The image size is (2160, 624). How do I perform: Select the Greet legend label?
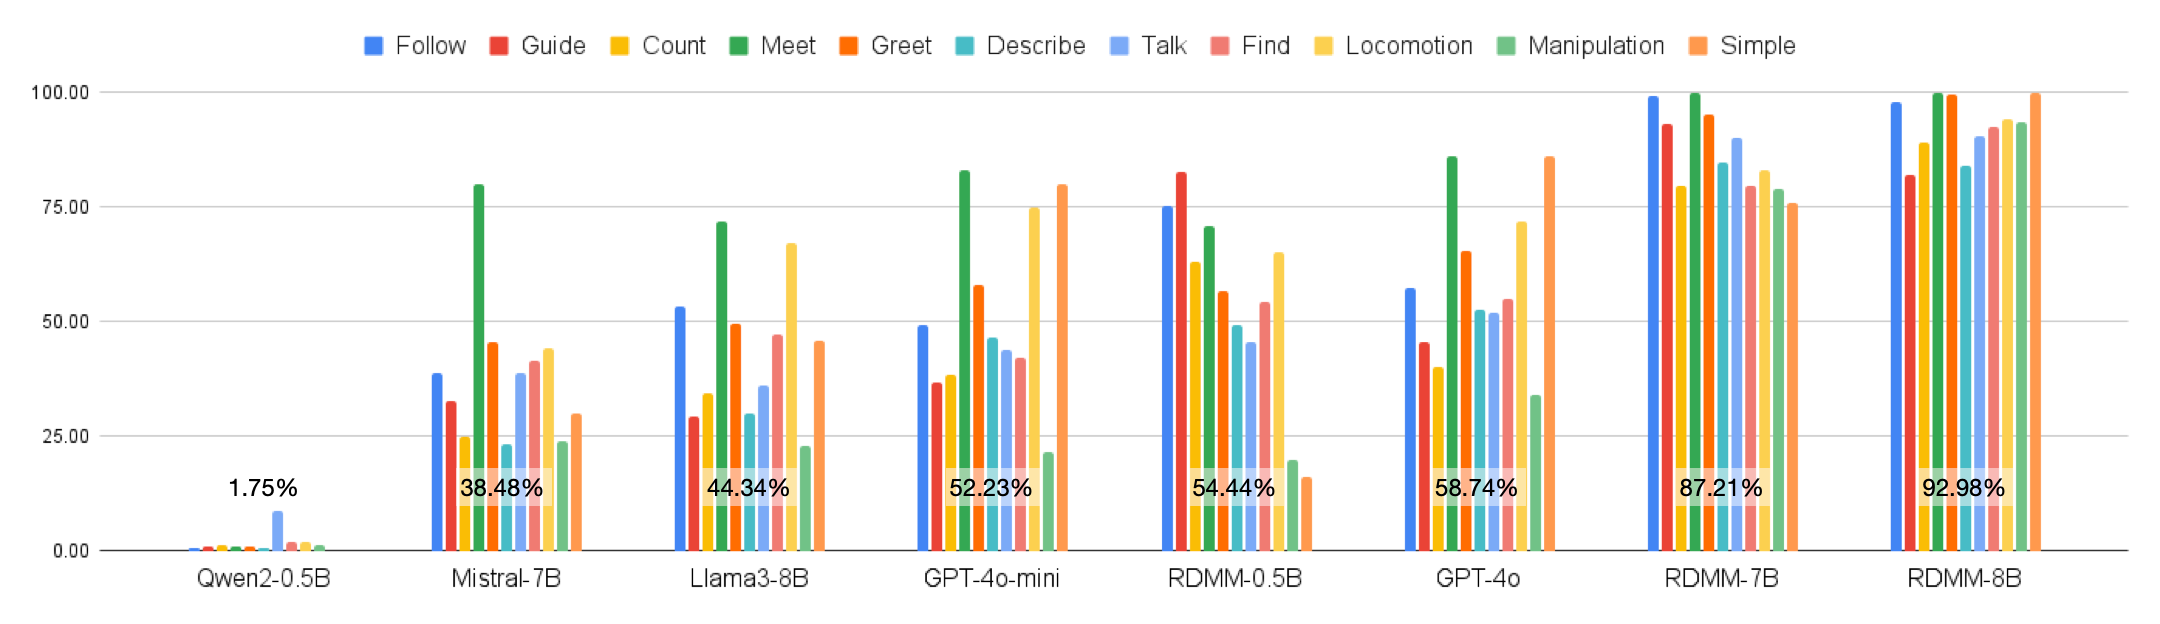(x=901, y=46)
